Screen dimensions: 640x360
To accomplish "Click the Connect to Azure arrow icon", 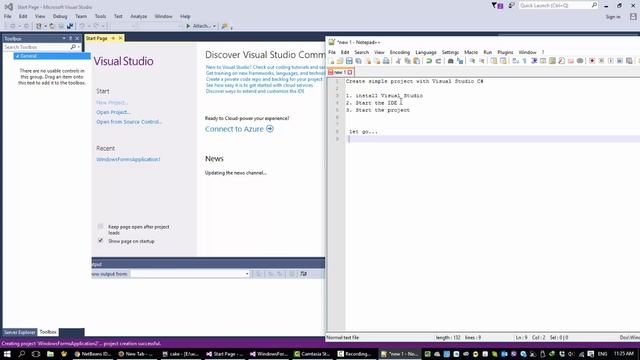I will (x=270, y=129).
